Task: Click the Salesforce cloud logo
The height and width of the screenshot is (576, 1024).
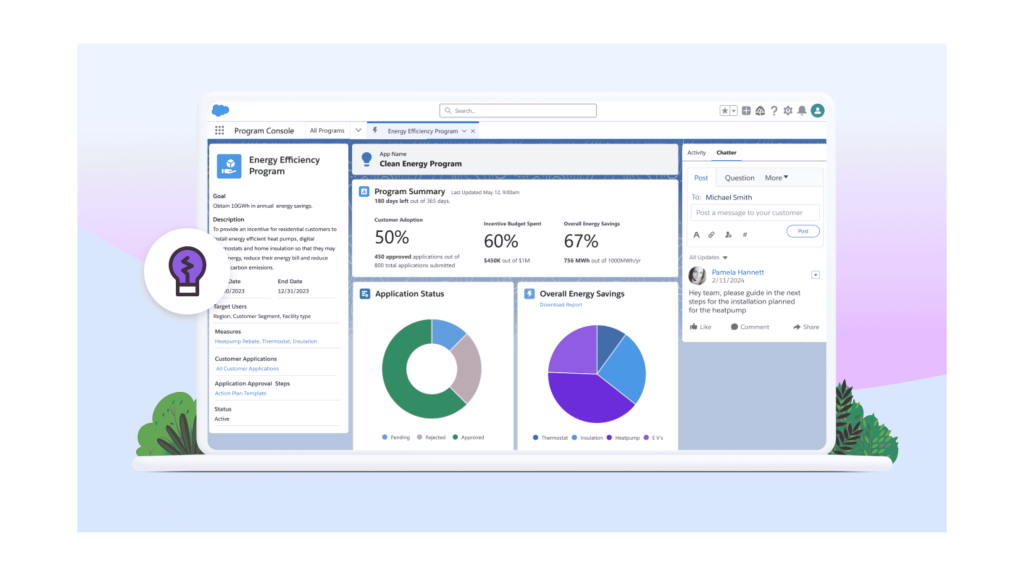Action: (x=220, y=110)
